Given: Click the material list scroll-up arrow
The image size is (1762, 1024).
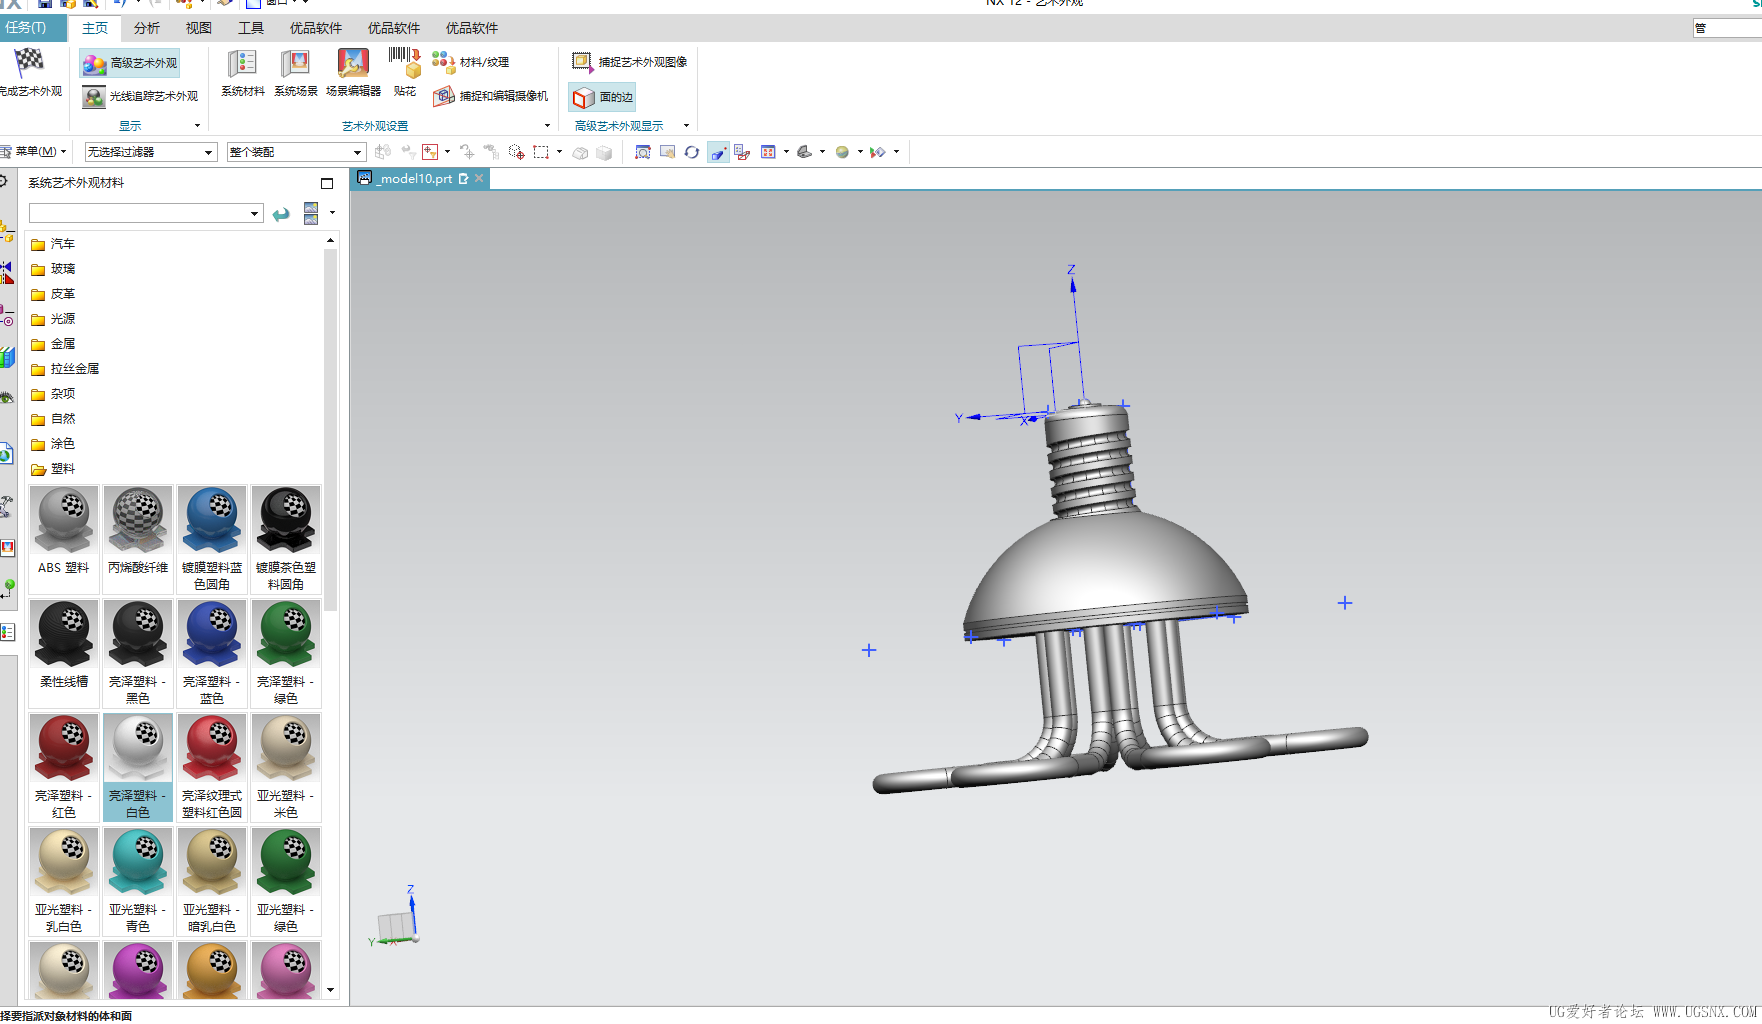Looking at the screenshot, I should point(330,240).
